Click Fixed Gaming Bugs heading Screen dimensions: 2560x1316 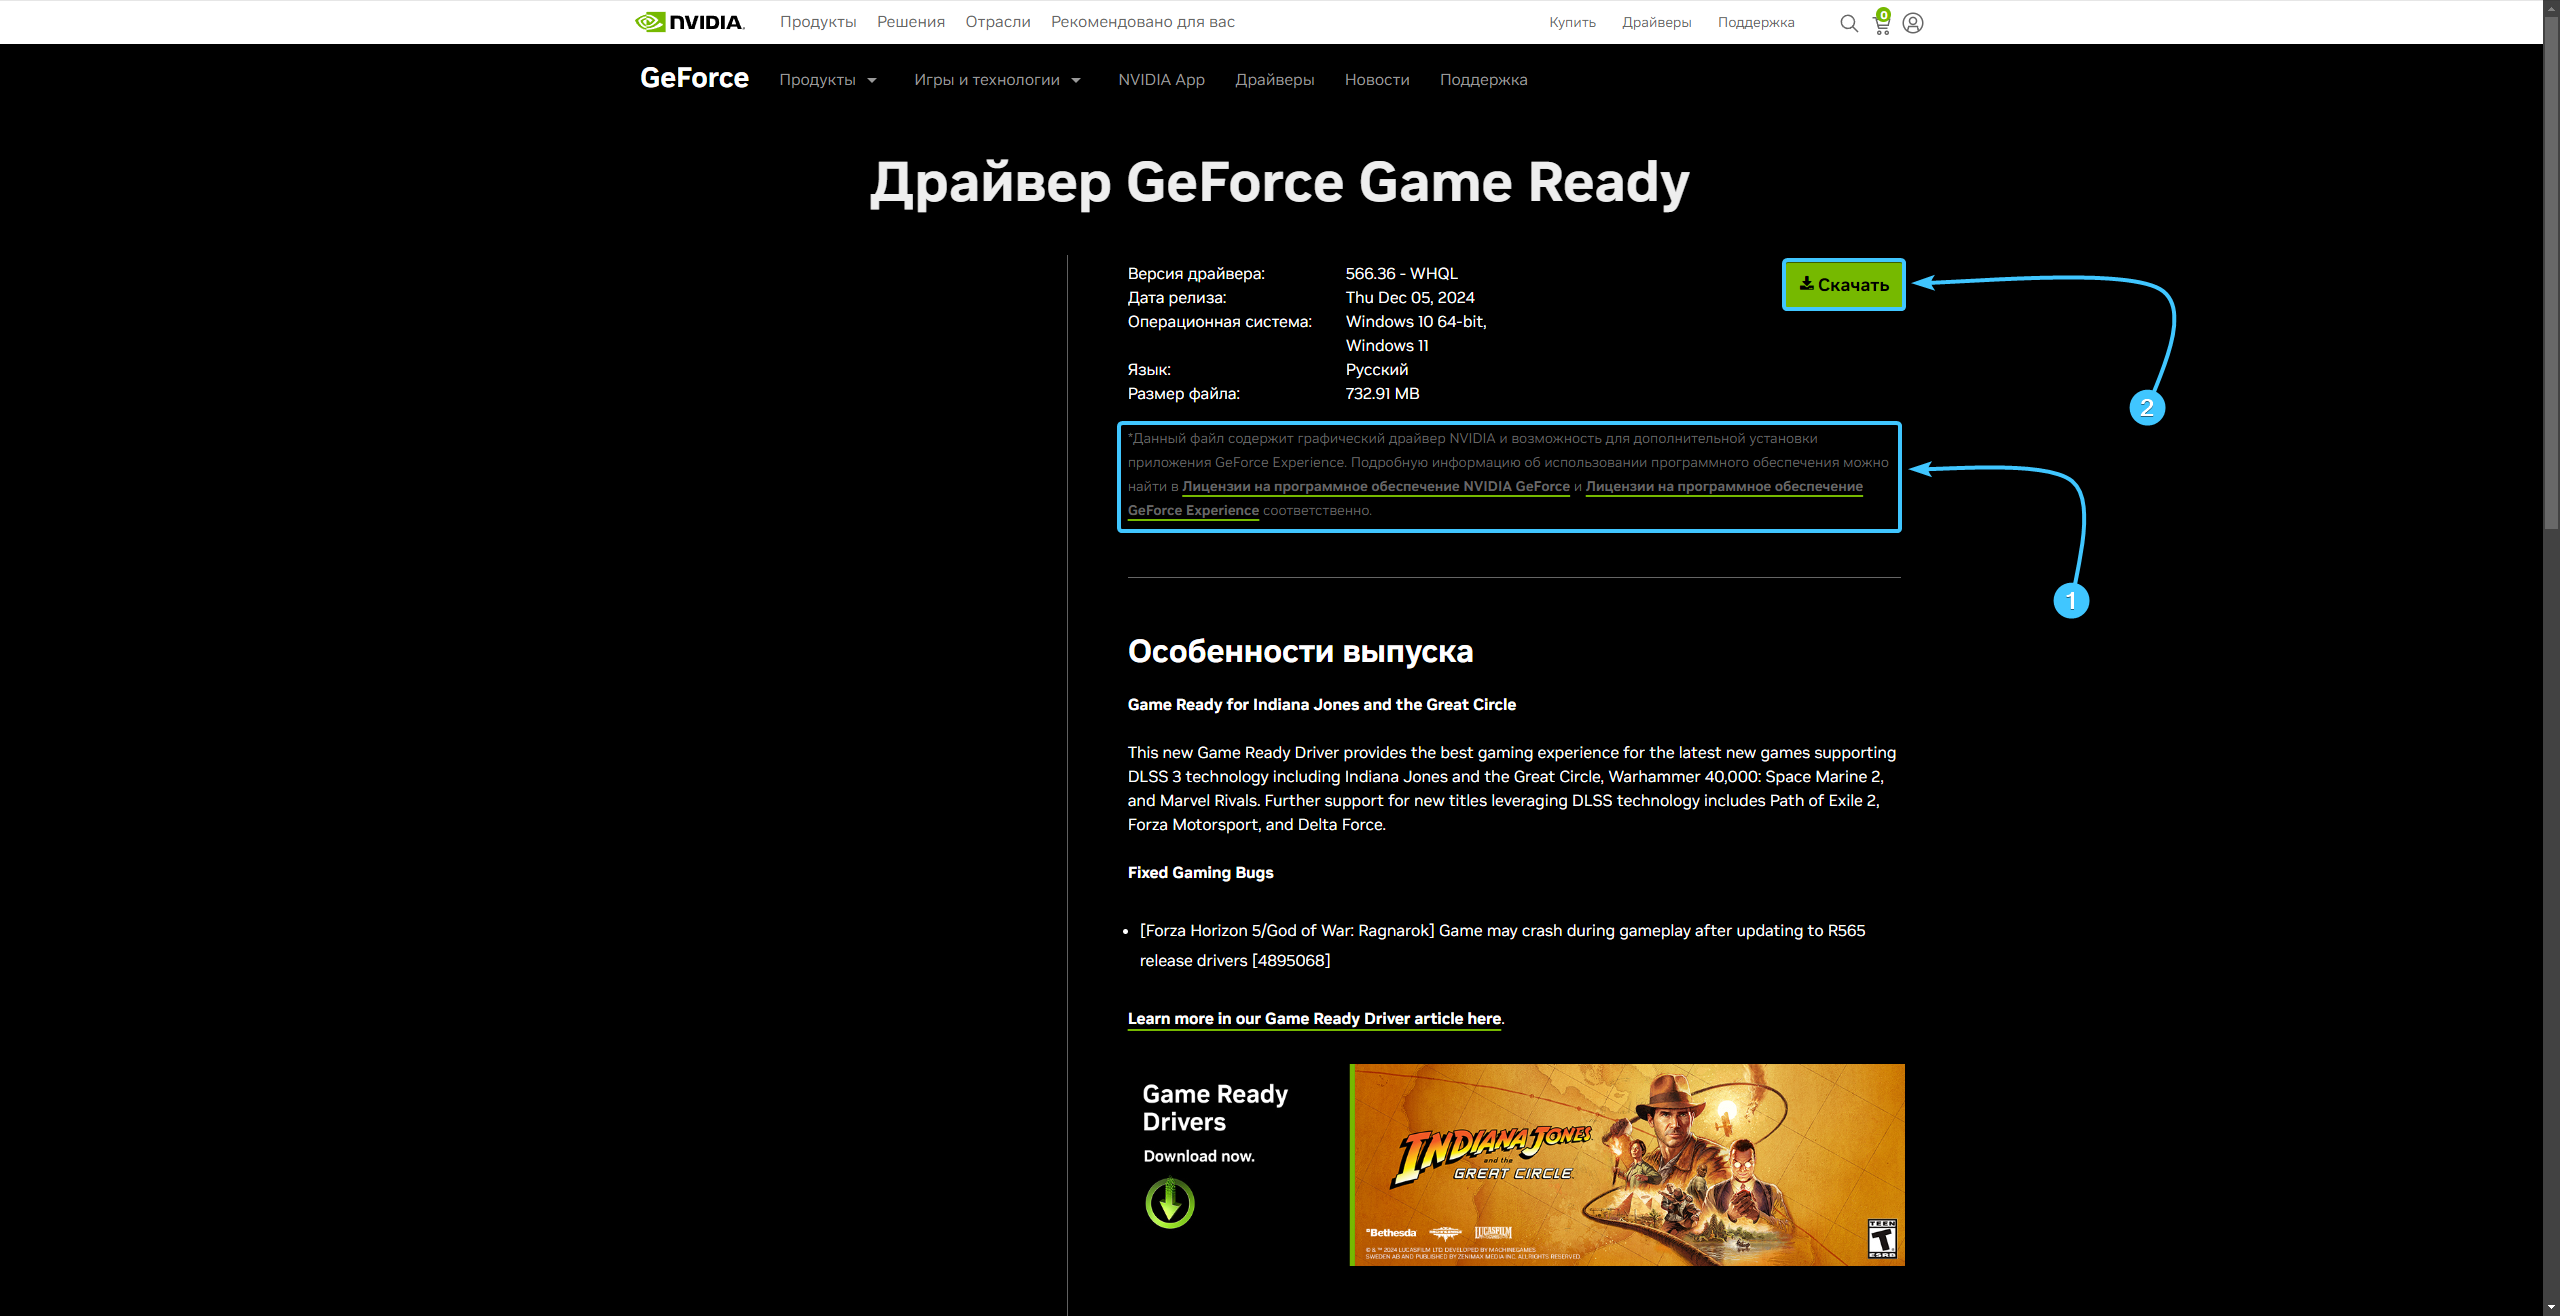click(x=1200, y=873)
